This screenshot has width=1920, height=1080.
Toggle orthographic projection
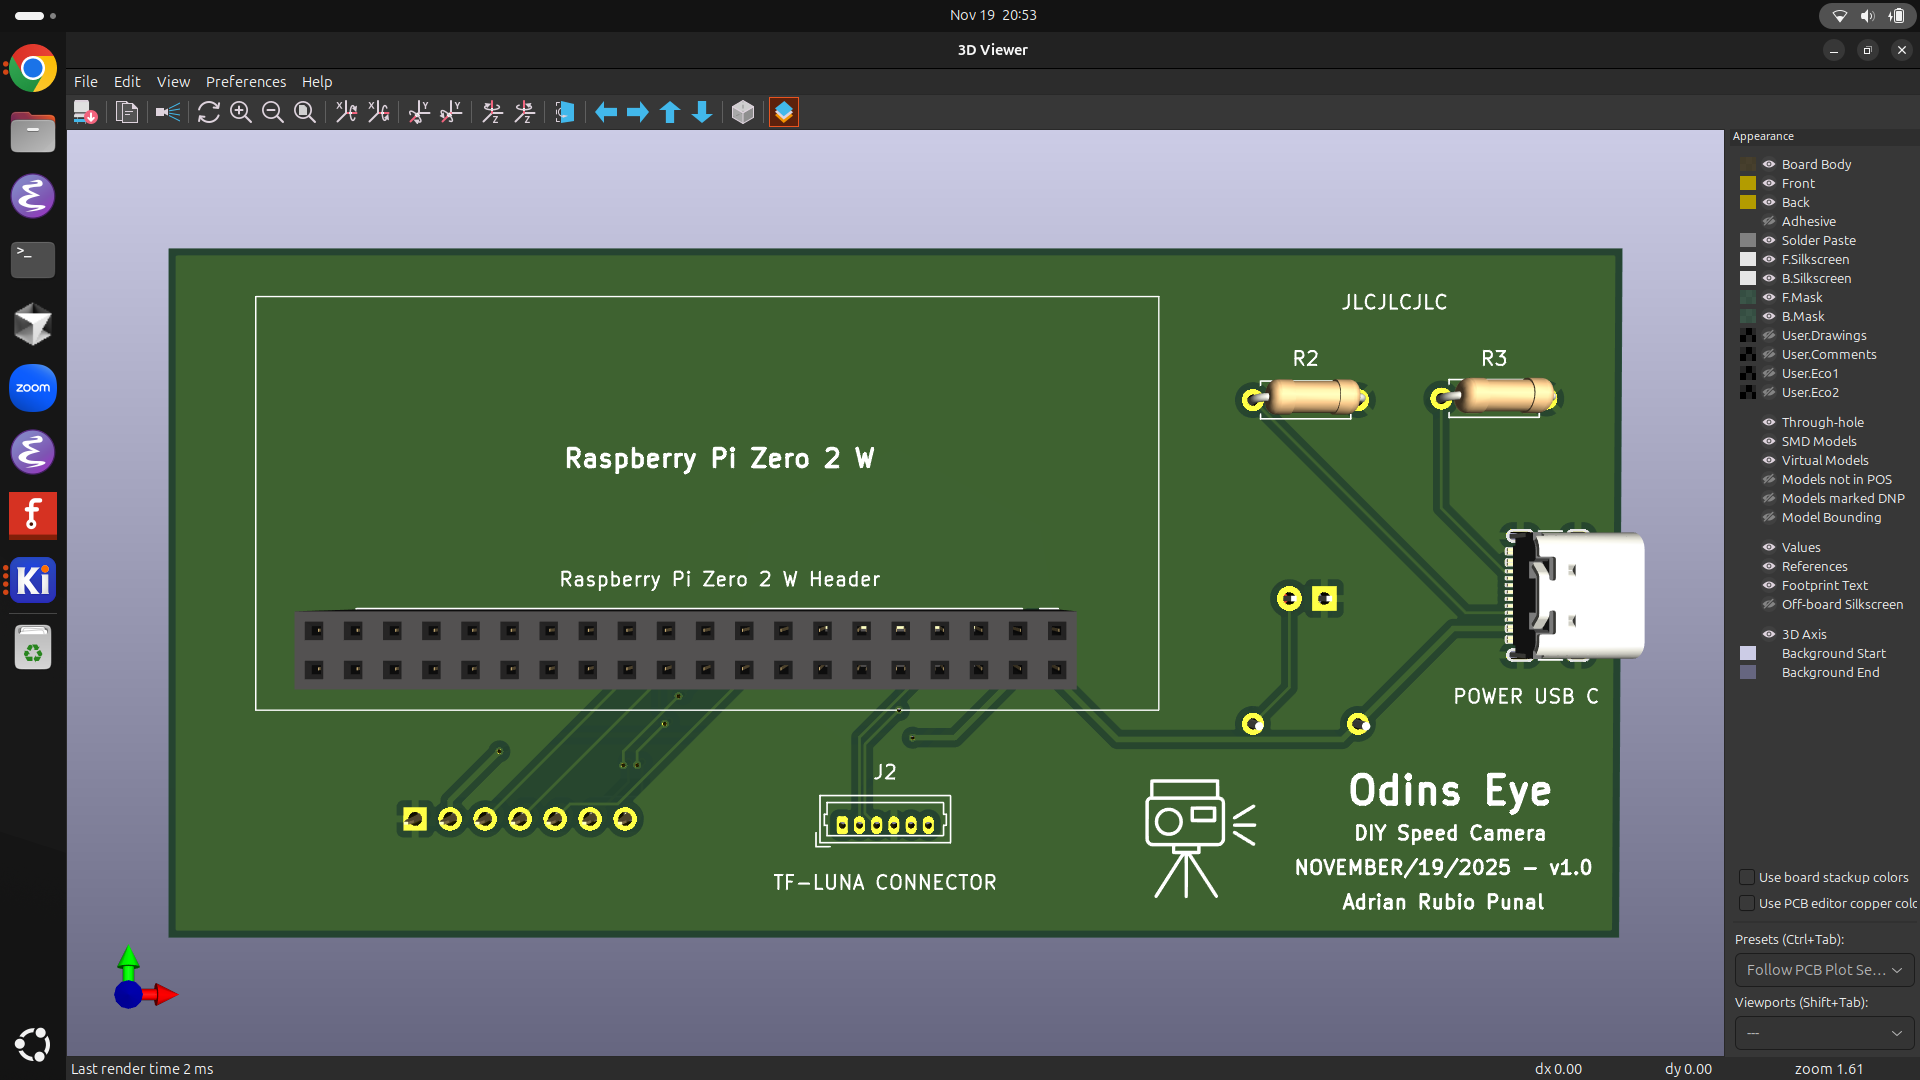743,112
